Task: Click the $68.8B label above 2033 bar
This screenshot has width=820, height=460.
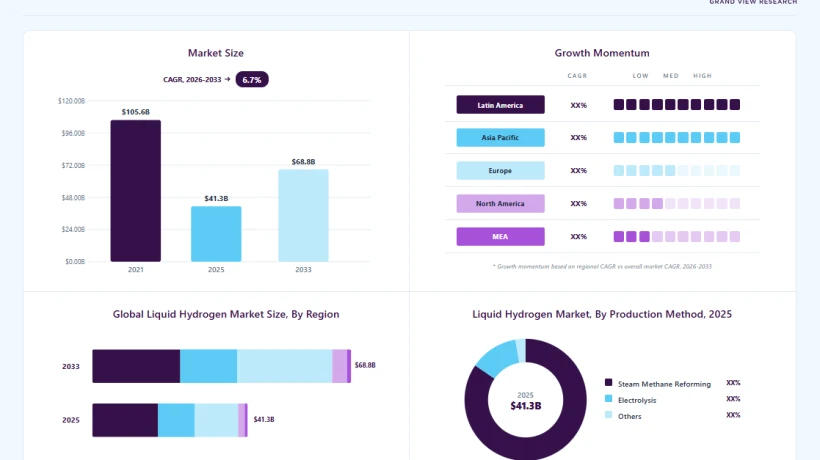Action: tap(303, 162)
